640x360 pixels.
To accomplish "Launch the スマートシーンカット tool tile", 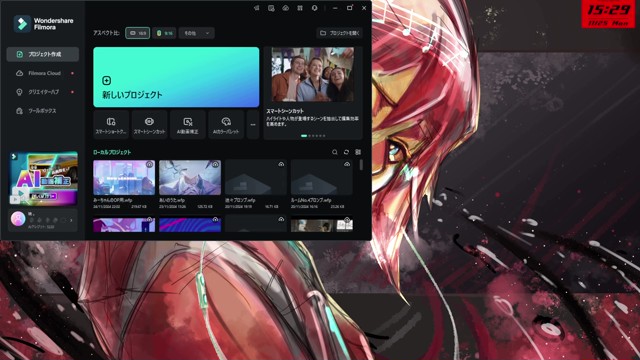I will [x=149, y=125].
